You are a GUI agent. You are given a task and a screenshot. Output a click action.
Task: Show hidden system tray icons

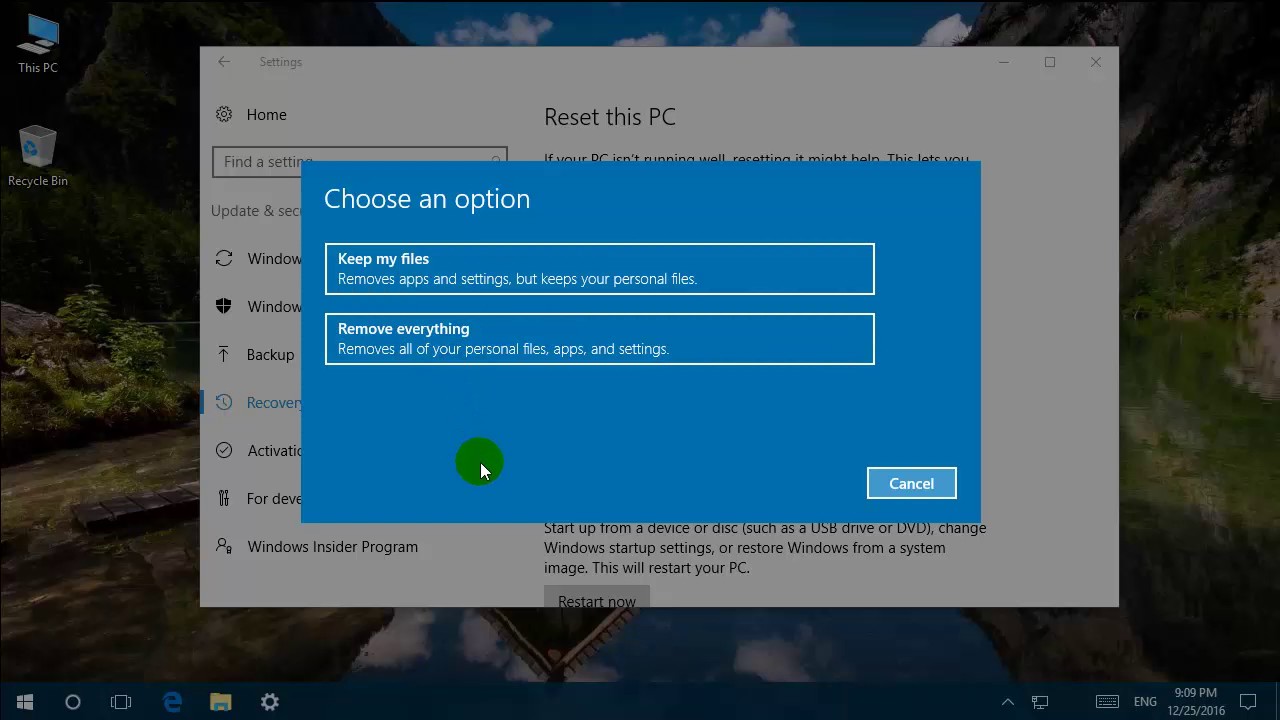1008,702
